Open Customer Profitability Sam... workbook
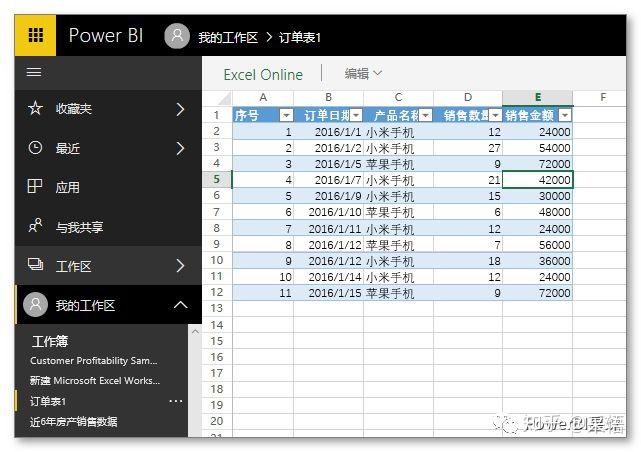 (94, 360)
